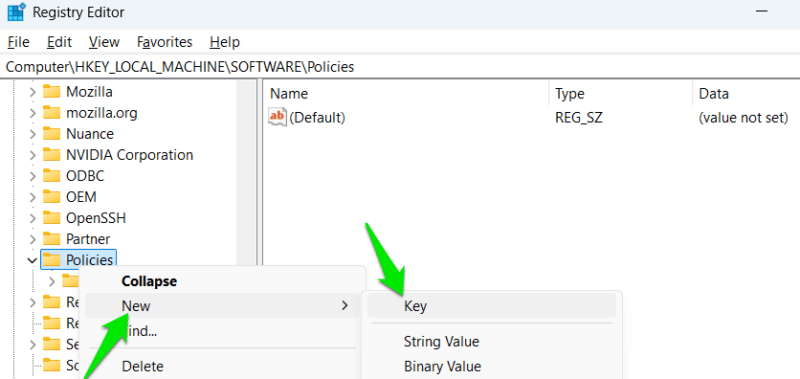The image size is (800, 379).
Task: Select the mozilla.org tree entry
Action: tap(102, 113)
